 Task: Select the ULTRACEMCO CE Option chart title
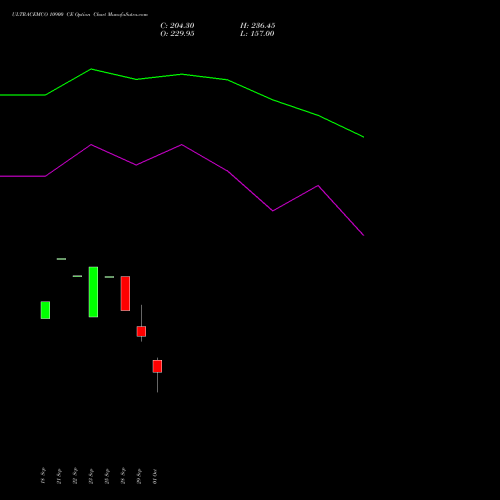(80, 15)
